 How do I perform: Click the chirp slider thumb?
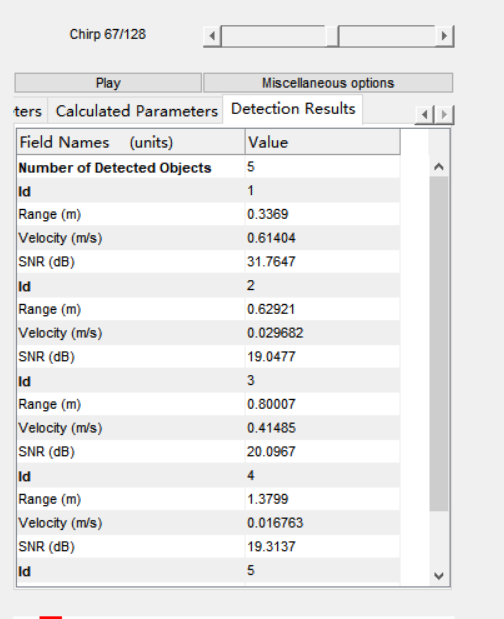pos(332,36)
